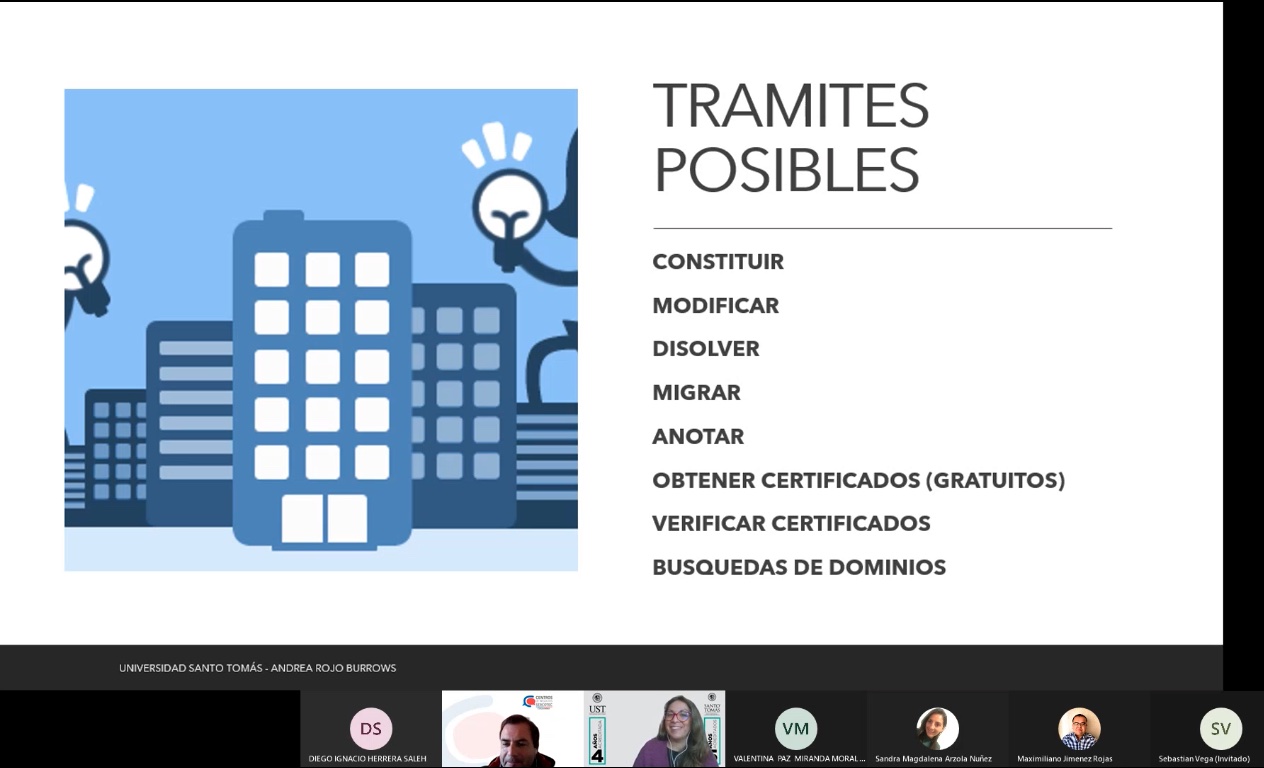Click the MODIFICAR item on the slide
1264x768 pixels.
click(715, 306)
